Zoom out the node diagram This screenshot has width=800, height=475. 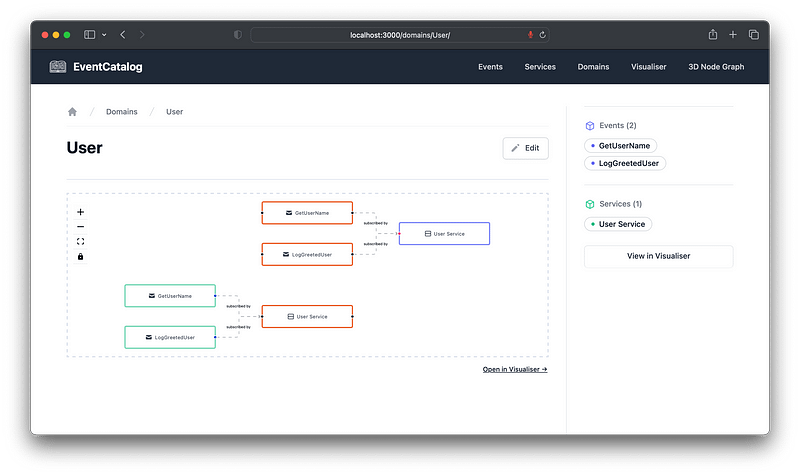click(x=80, y=227)
